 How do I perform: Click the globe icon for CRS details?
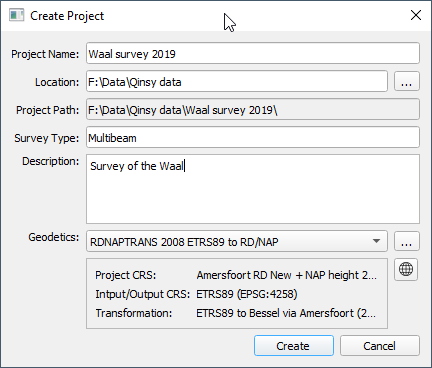(x=406, y=269)
